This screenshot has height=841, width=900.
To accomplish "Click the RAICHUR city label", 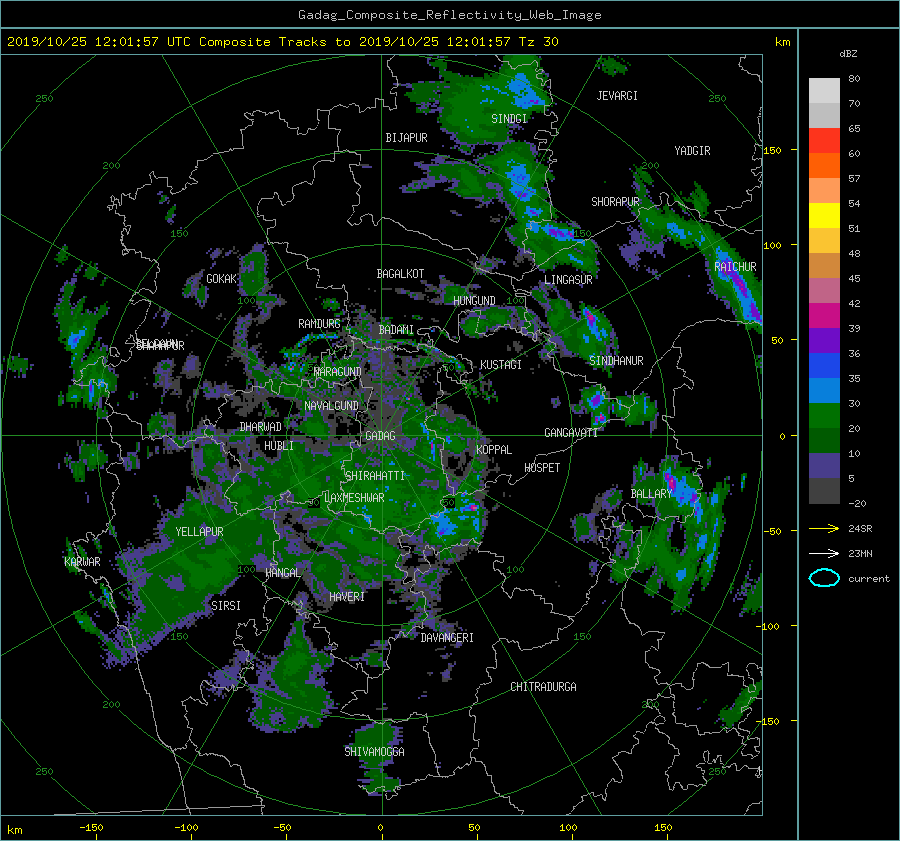I will 735,267.
